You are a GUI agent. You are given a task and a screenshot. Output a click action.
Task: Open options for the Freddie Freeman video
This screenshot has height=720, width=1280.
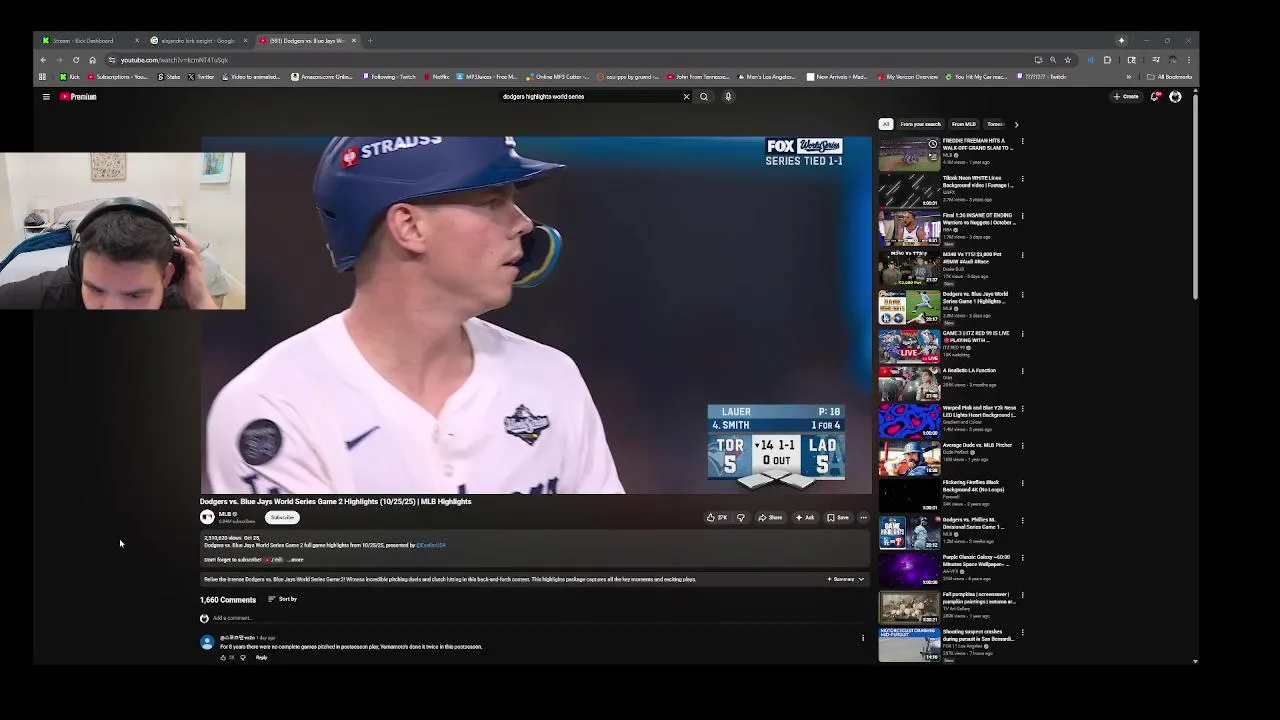1022,142
